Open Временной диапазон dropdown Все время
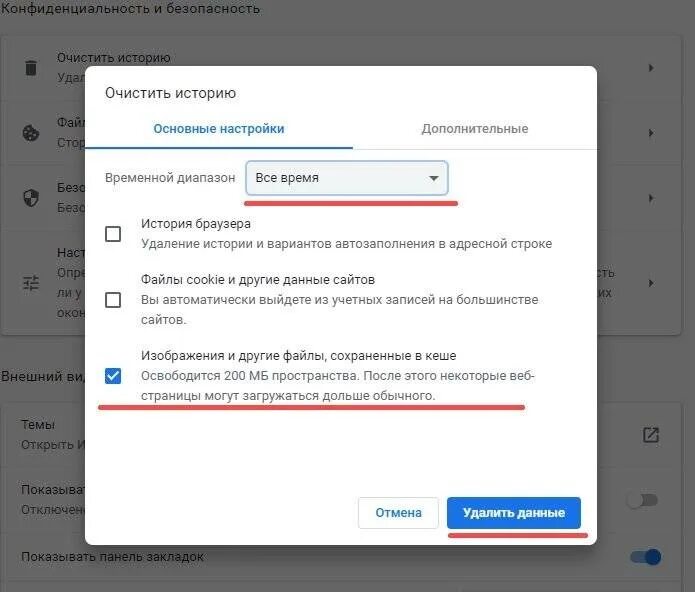 pos(347,178)
